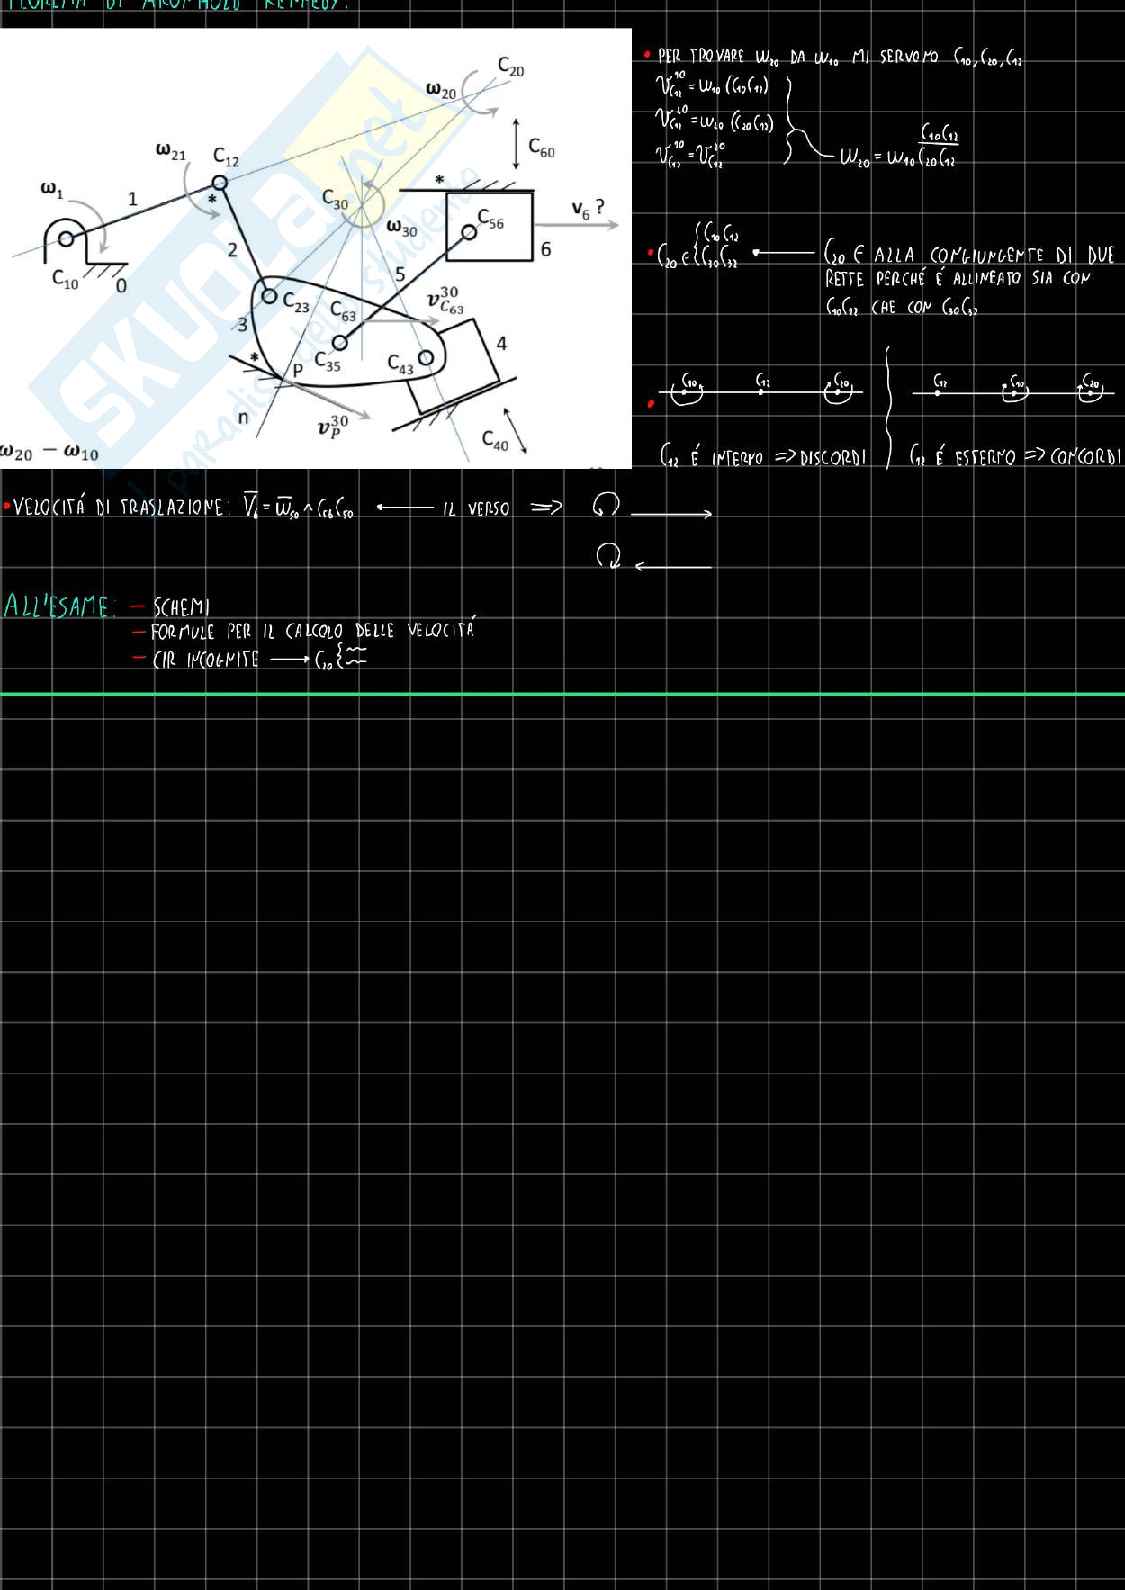The image size is (1125, 1590).
Task: Click the C23 hinge circle on cam
Action: [268, 296]
